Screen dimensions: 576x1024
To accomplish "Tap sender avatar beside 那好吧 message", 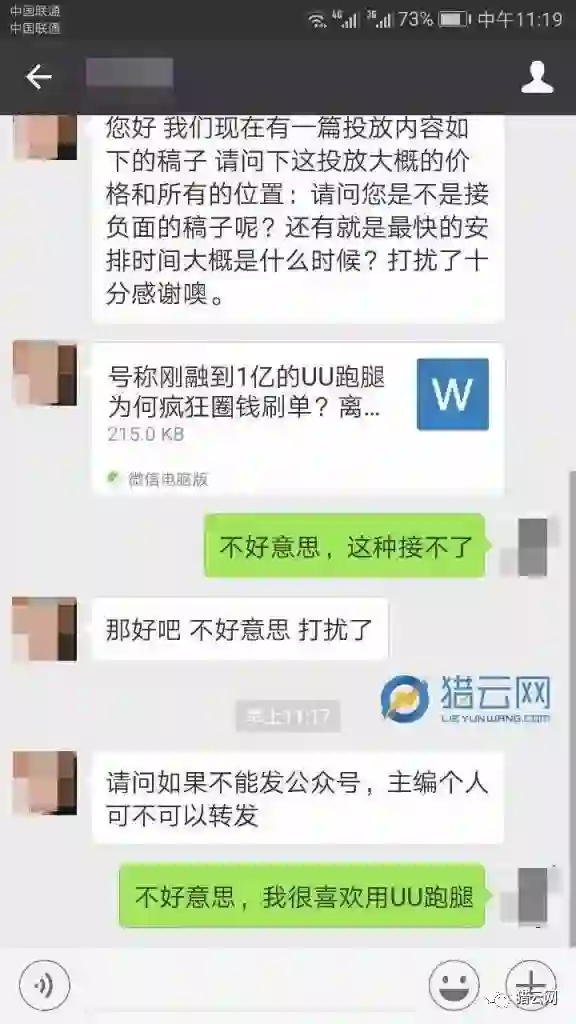I will click(x=44, y=629).
